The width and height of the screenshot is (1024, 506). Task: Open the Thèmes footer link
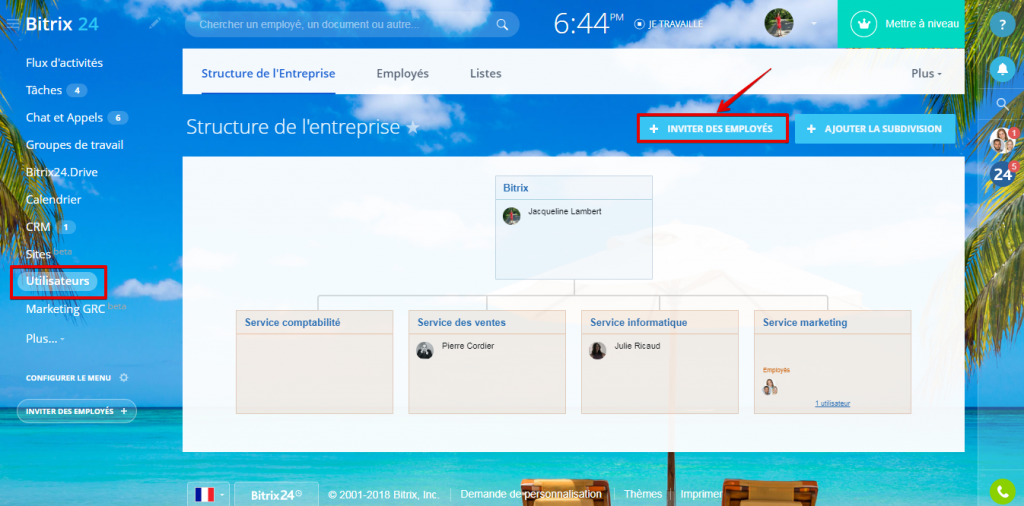point(643,494)
